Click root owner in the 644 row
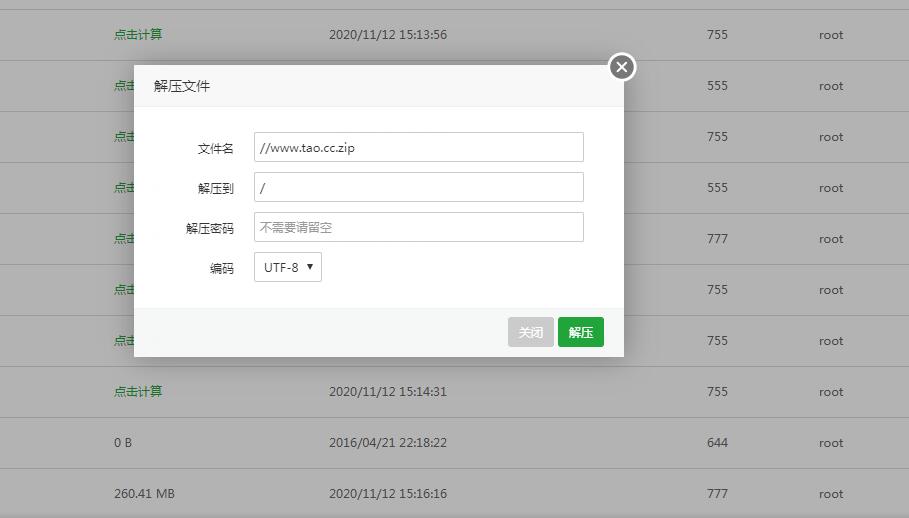This screenshot has width=909, height=518. point(831,442)
